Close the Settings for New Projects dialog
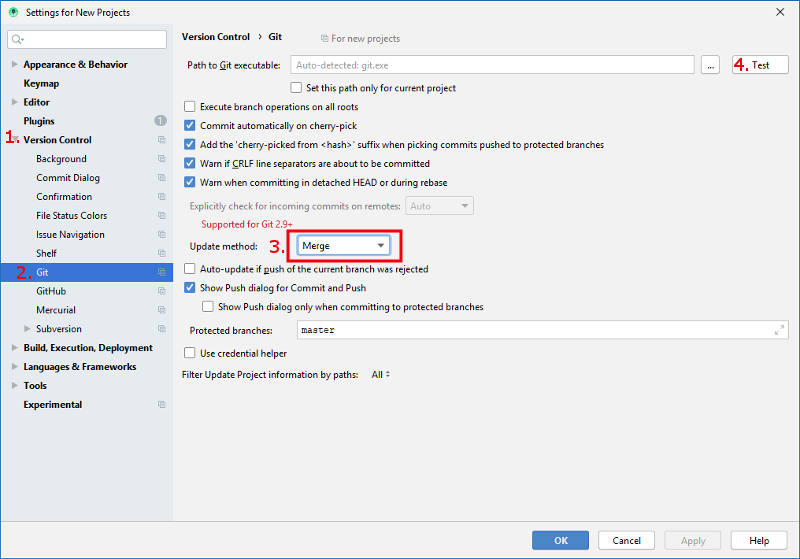Viewport: 800px width, 559px height. point(780,12)
